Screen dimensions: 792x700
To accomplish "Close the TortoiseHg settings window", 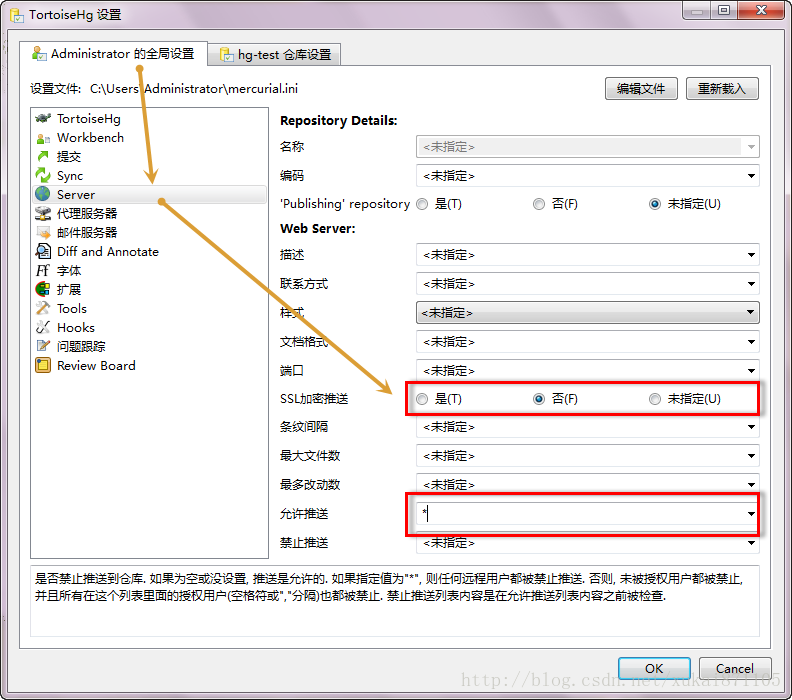I will click(761, 10).
